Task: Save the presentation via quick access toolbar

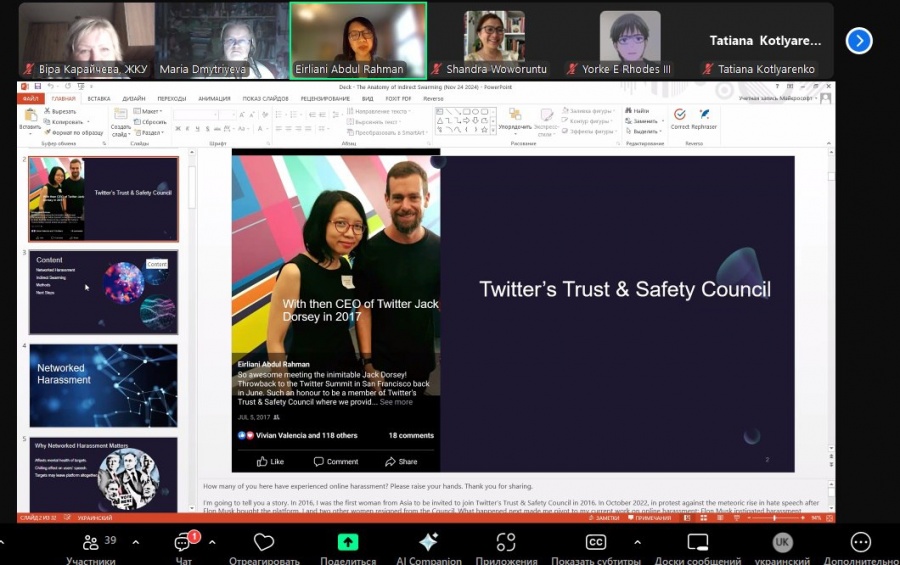Action: [x=37, y=87]
